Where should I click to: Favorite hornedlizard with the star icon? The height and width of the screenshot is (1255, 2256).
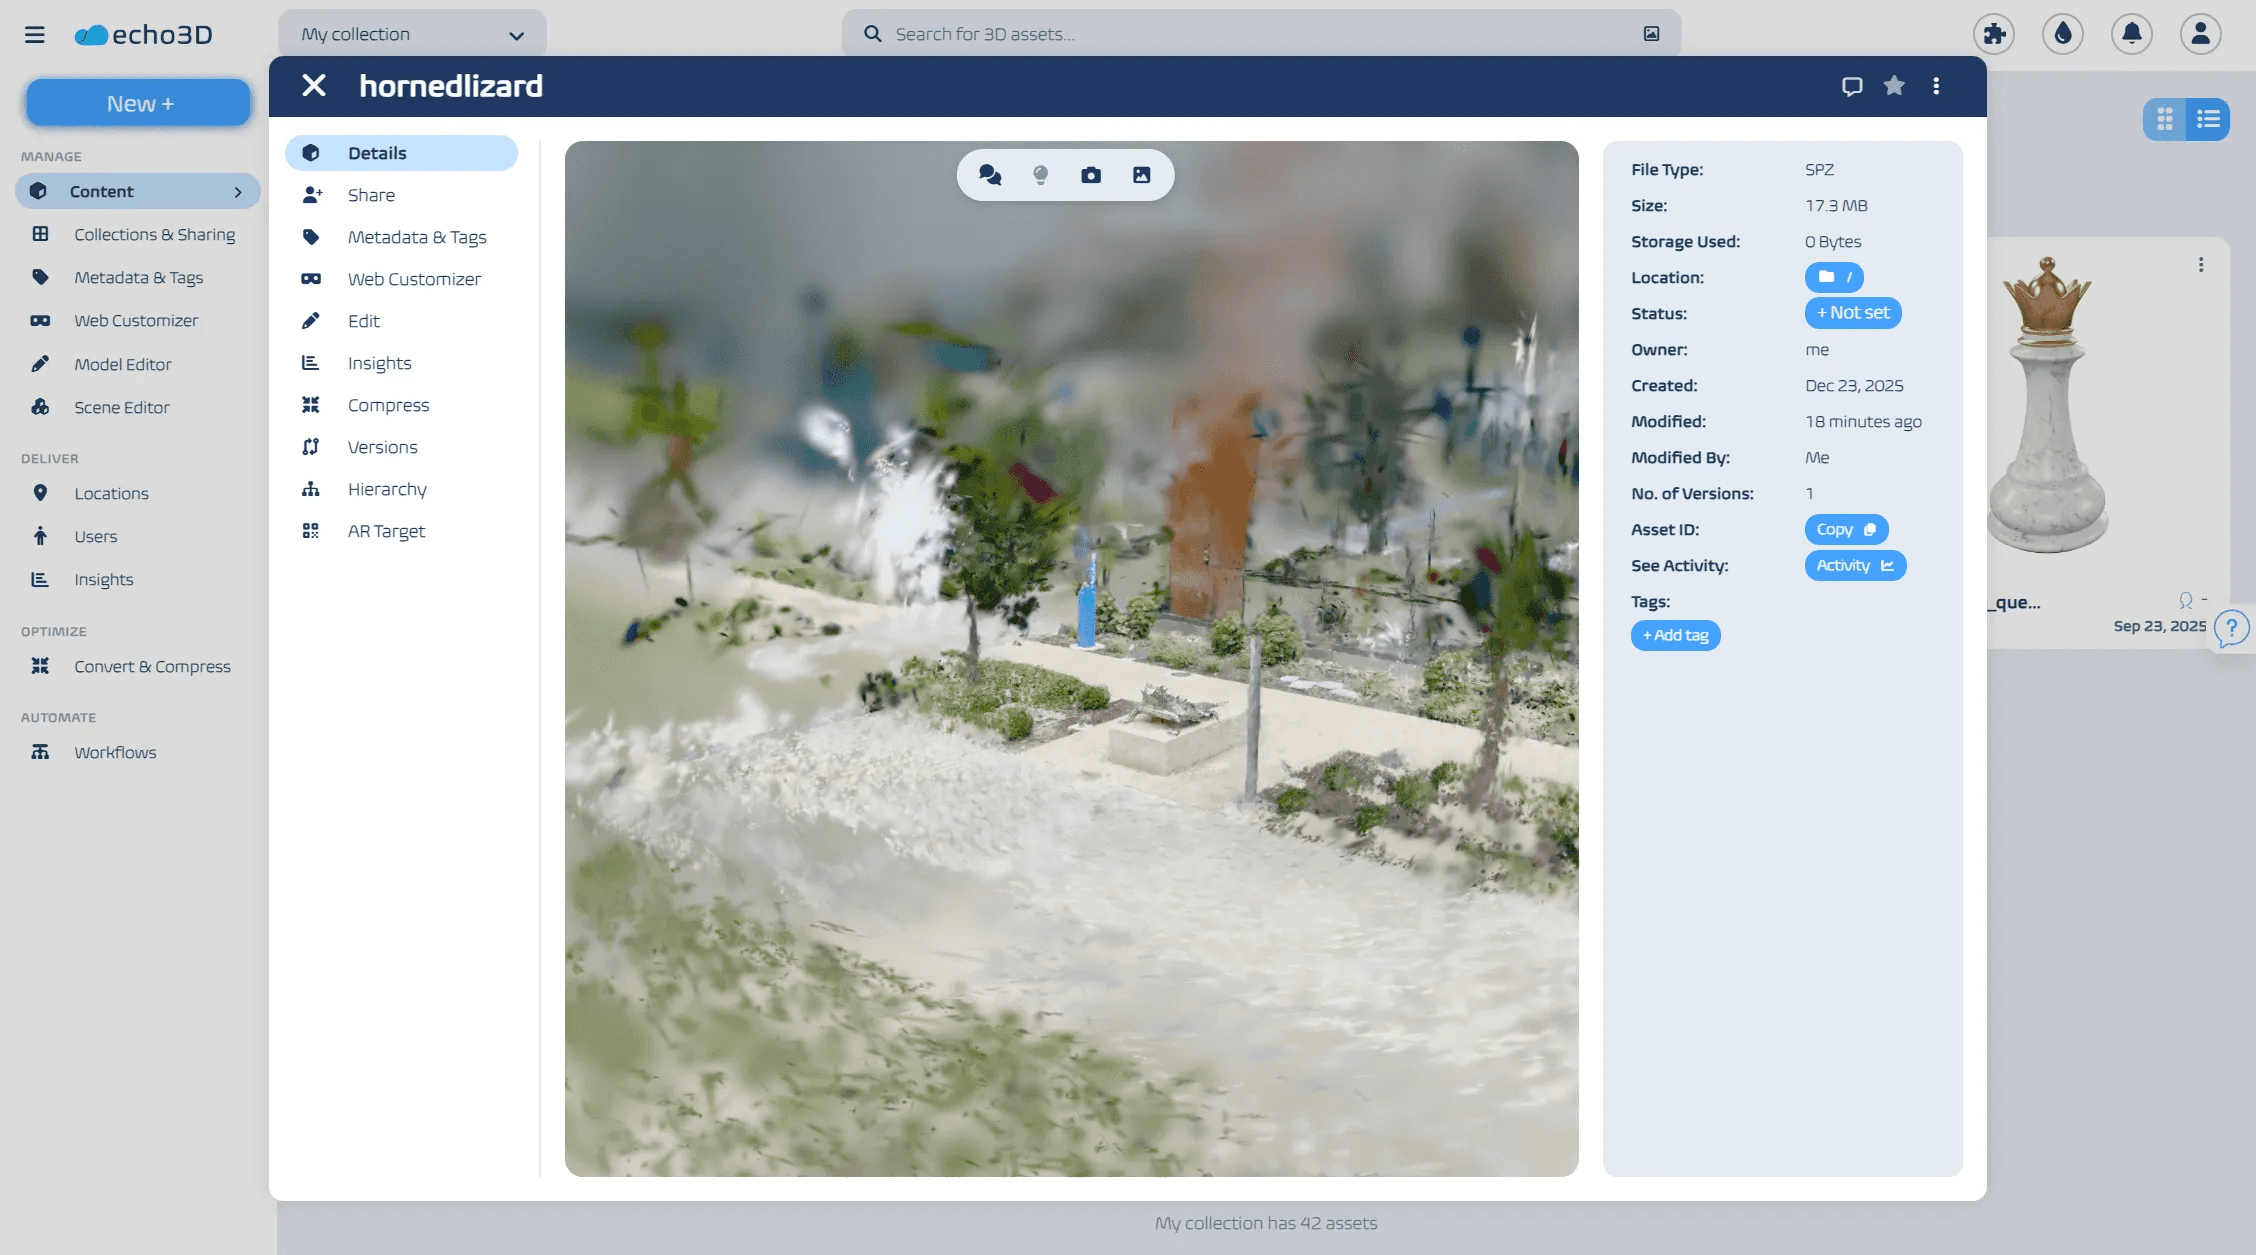pyautogui.click(x=1894, y=86)
